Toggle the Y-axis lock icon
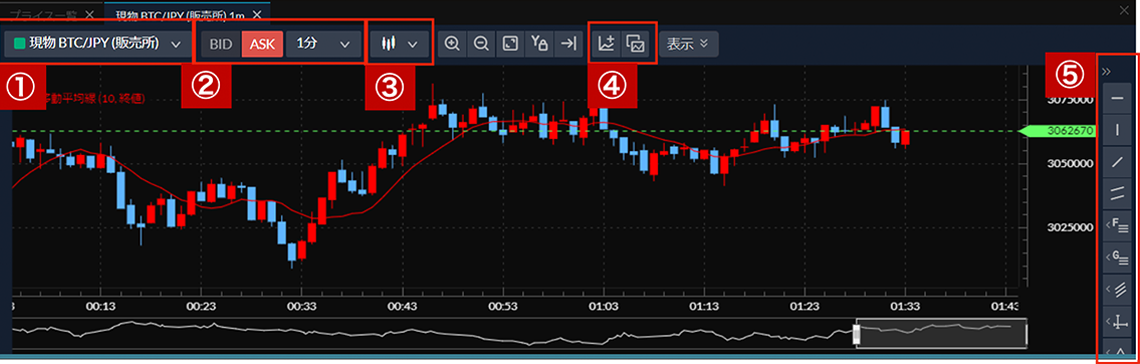Image resolution: width=1140 pixels, height=364 pixels. 539,44
